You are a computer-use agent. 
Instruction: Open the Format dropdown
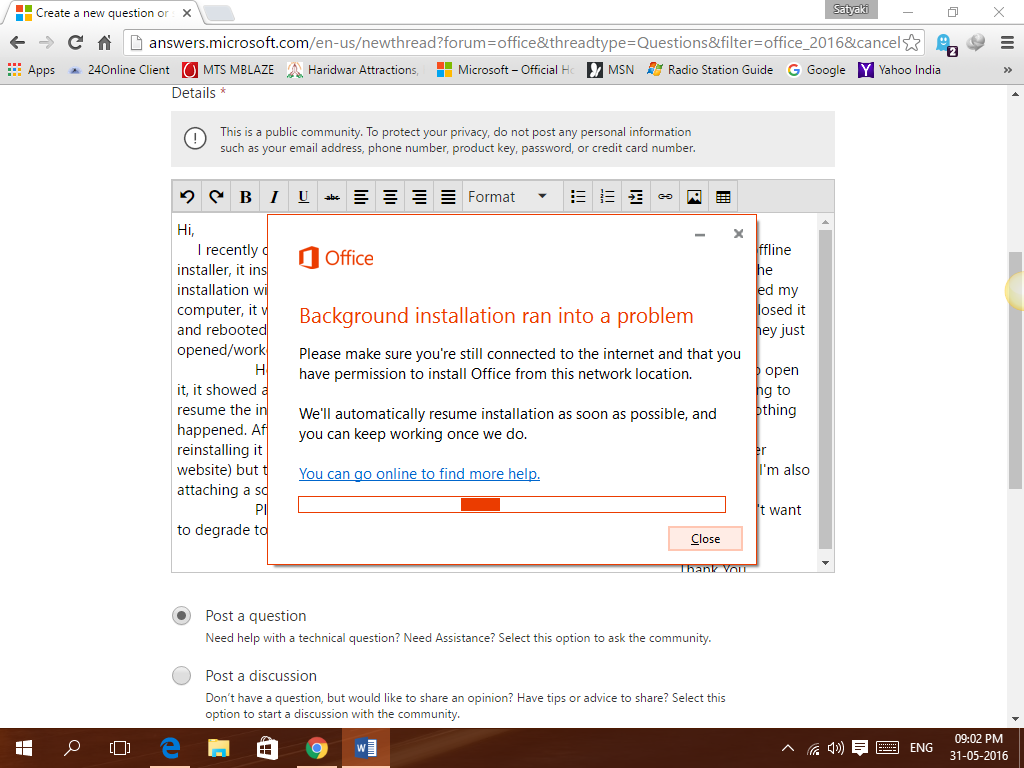click(508, 197)
